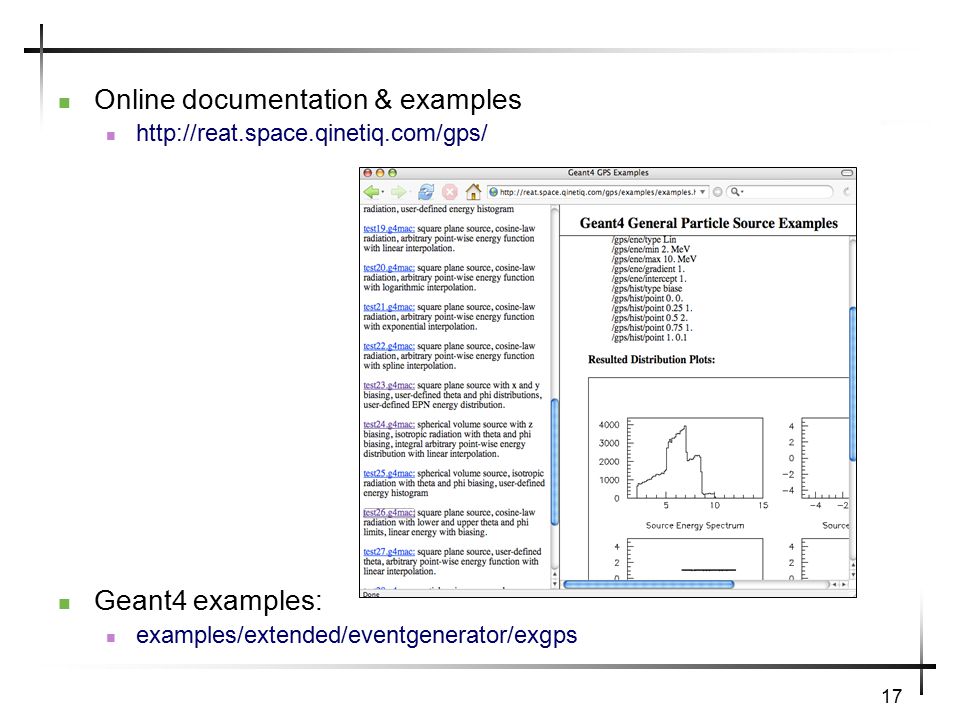
Task: Go to the Home page icon
Action: pyautogui.click(x=473, y=192)
